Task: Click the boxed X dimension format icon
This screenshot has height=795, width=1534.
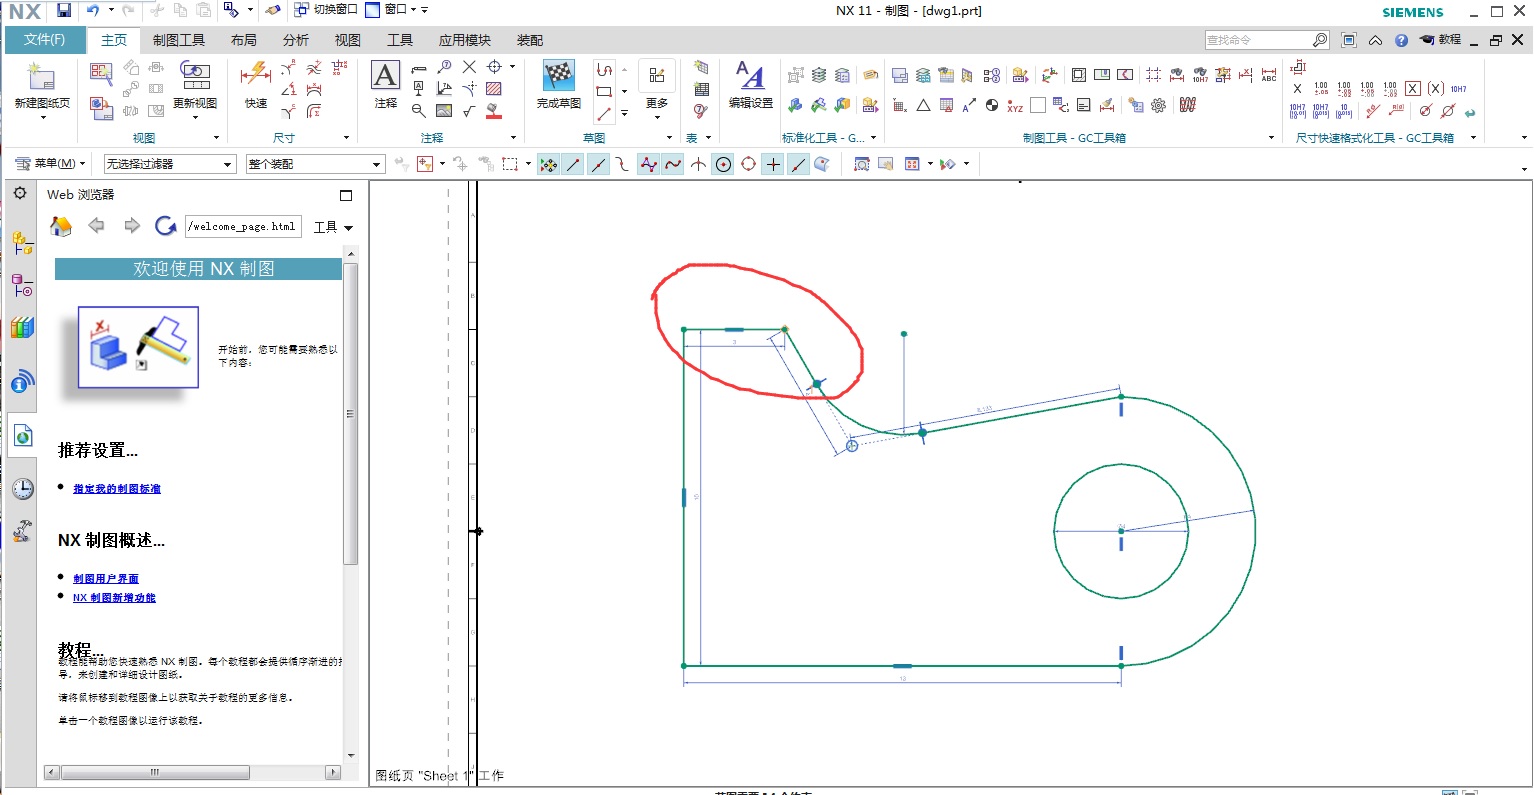Action: [x=1413, y=89]
